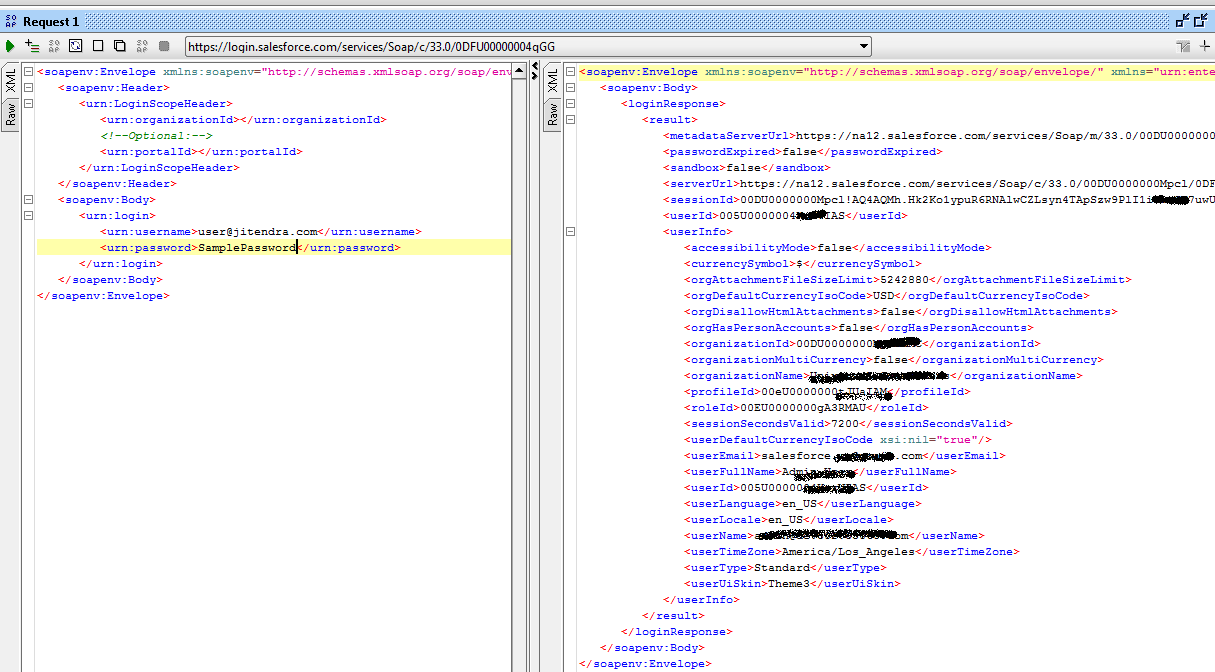The width and height of the screenshot is (1215, 672).
Task: Click the left window-dock icon in Request 1 title bar
Action: pyautogui.click(x=1183, y=20)
